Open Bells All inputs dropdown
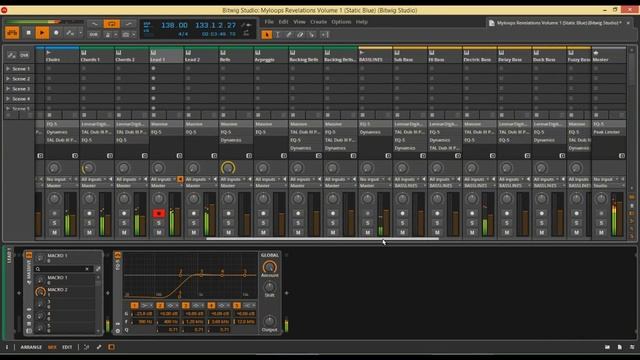The height and width of the screenshot is (360, 640). (233, 179)
